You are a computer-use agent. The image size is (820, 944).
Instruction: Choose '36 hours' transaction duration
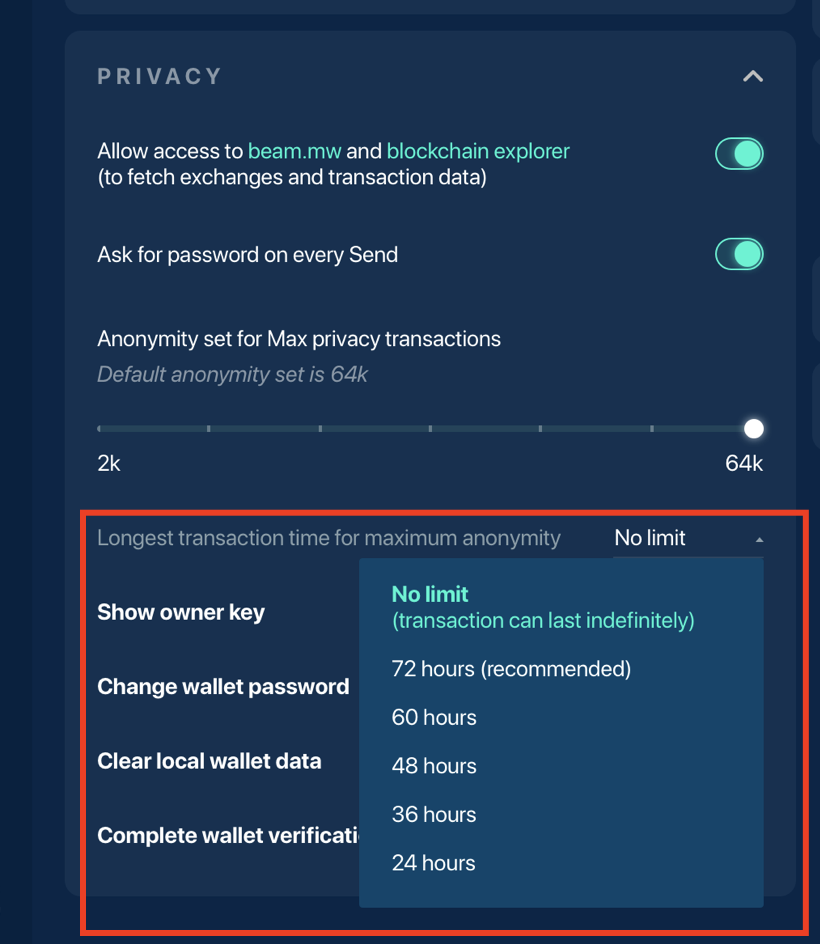tap(434, 814)
